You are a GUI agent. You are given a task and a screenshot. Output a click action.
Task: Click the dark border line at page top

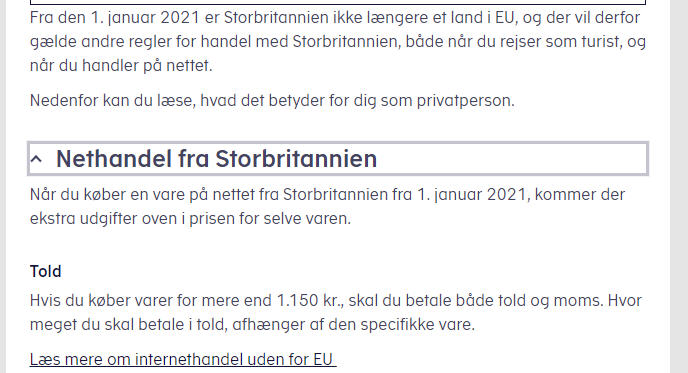338,2
